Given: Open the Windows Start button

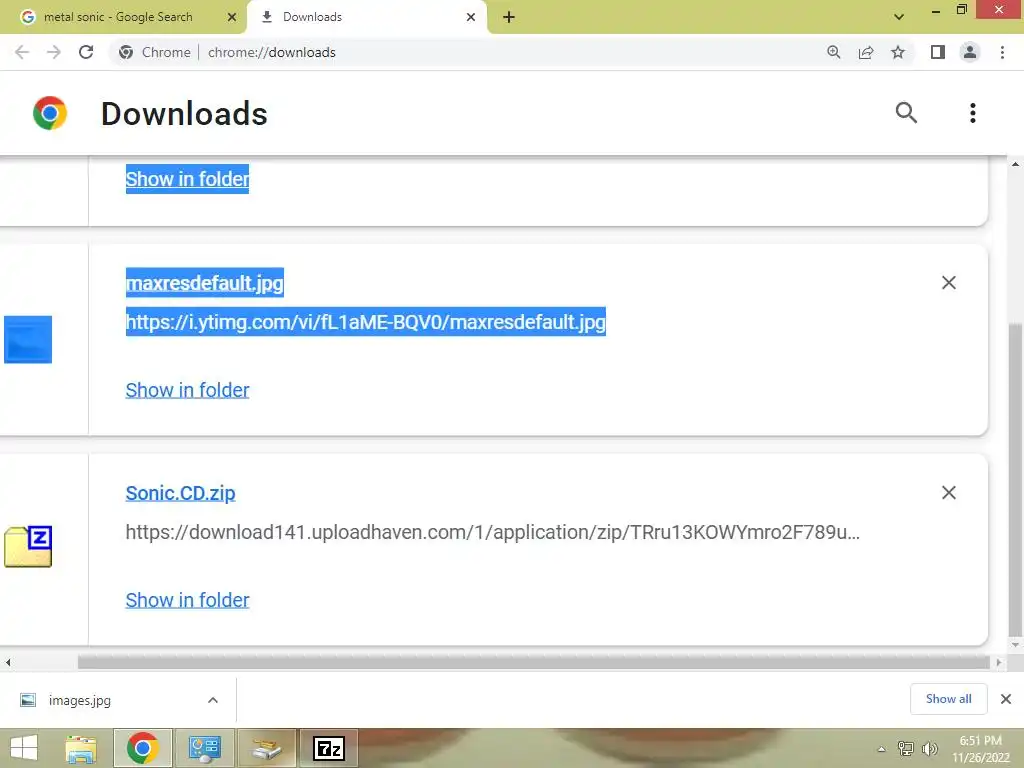Looking at the screenshot, I should click(24, 748).
